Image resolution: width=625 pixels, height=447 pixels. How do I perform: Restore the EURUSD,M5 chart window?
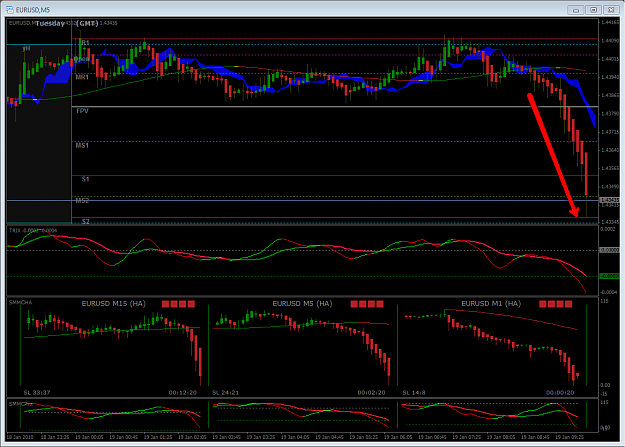coord(594,10)
